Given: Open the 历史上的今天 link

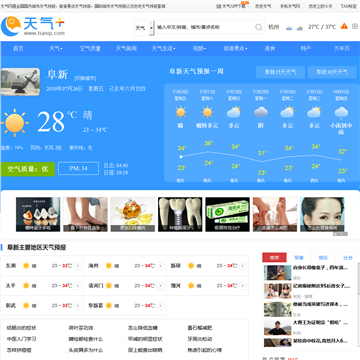Looking at the screenshot, I should pos(320,6).
